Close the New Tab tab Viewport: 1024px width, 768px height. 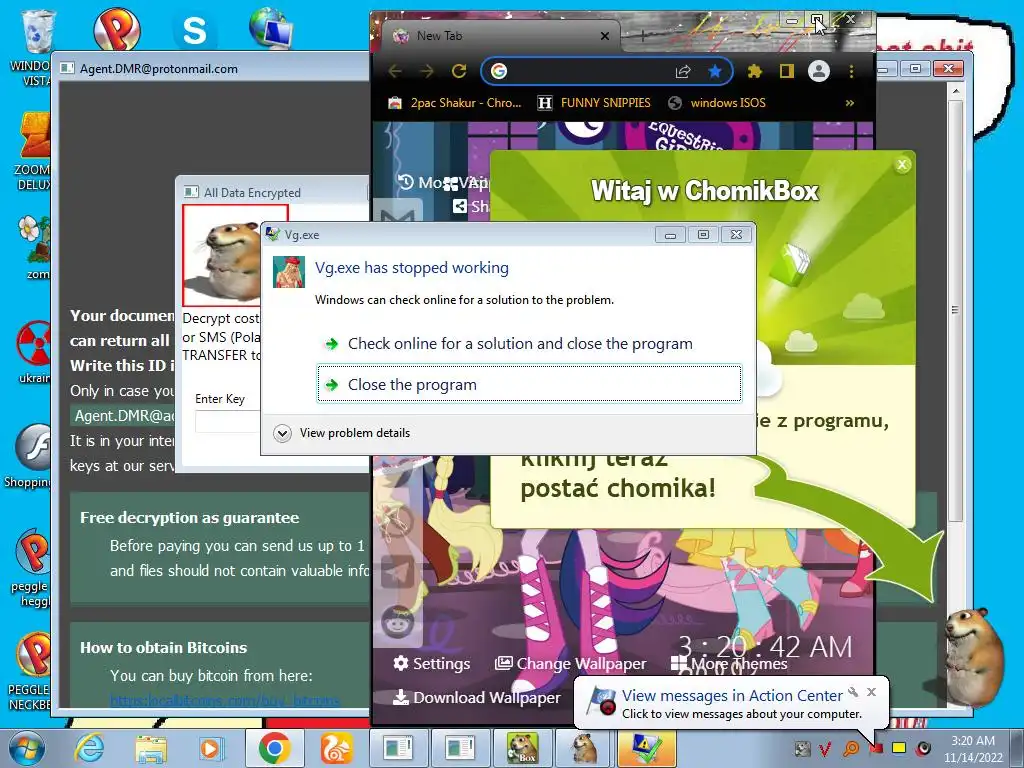coord(605,37)
